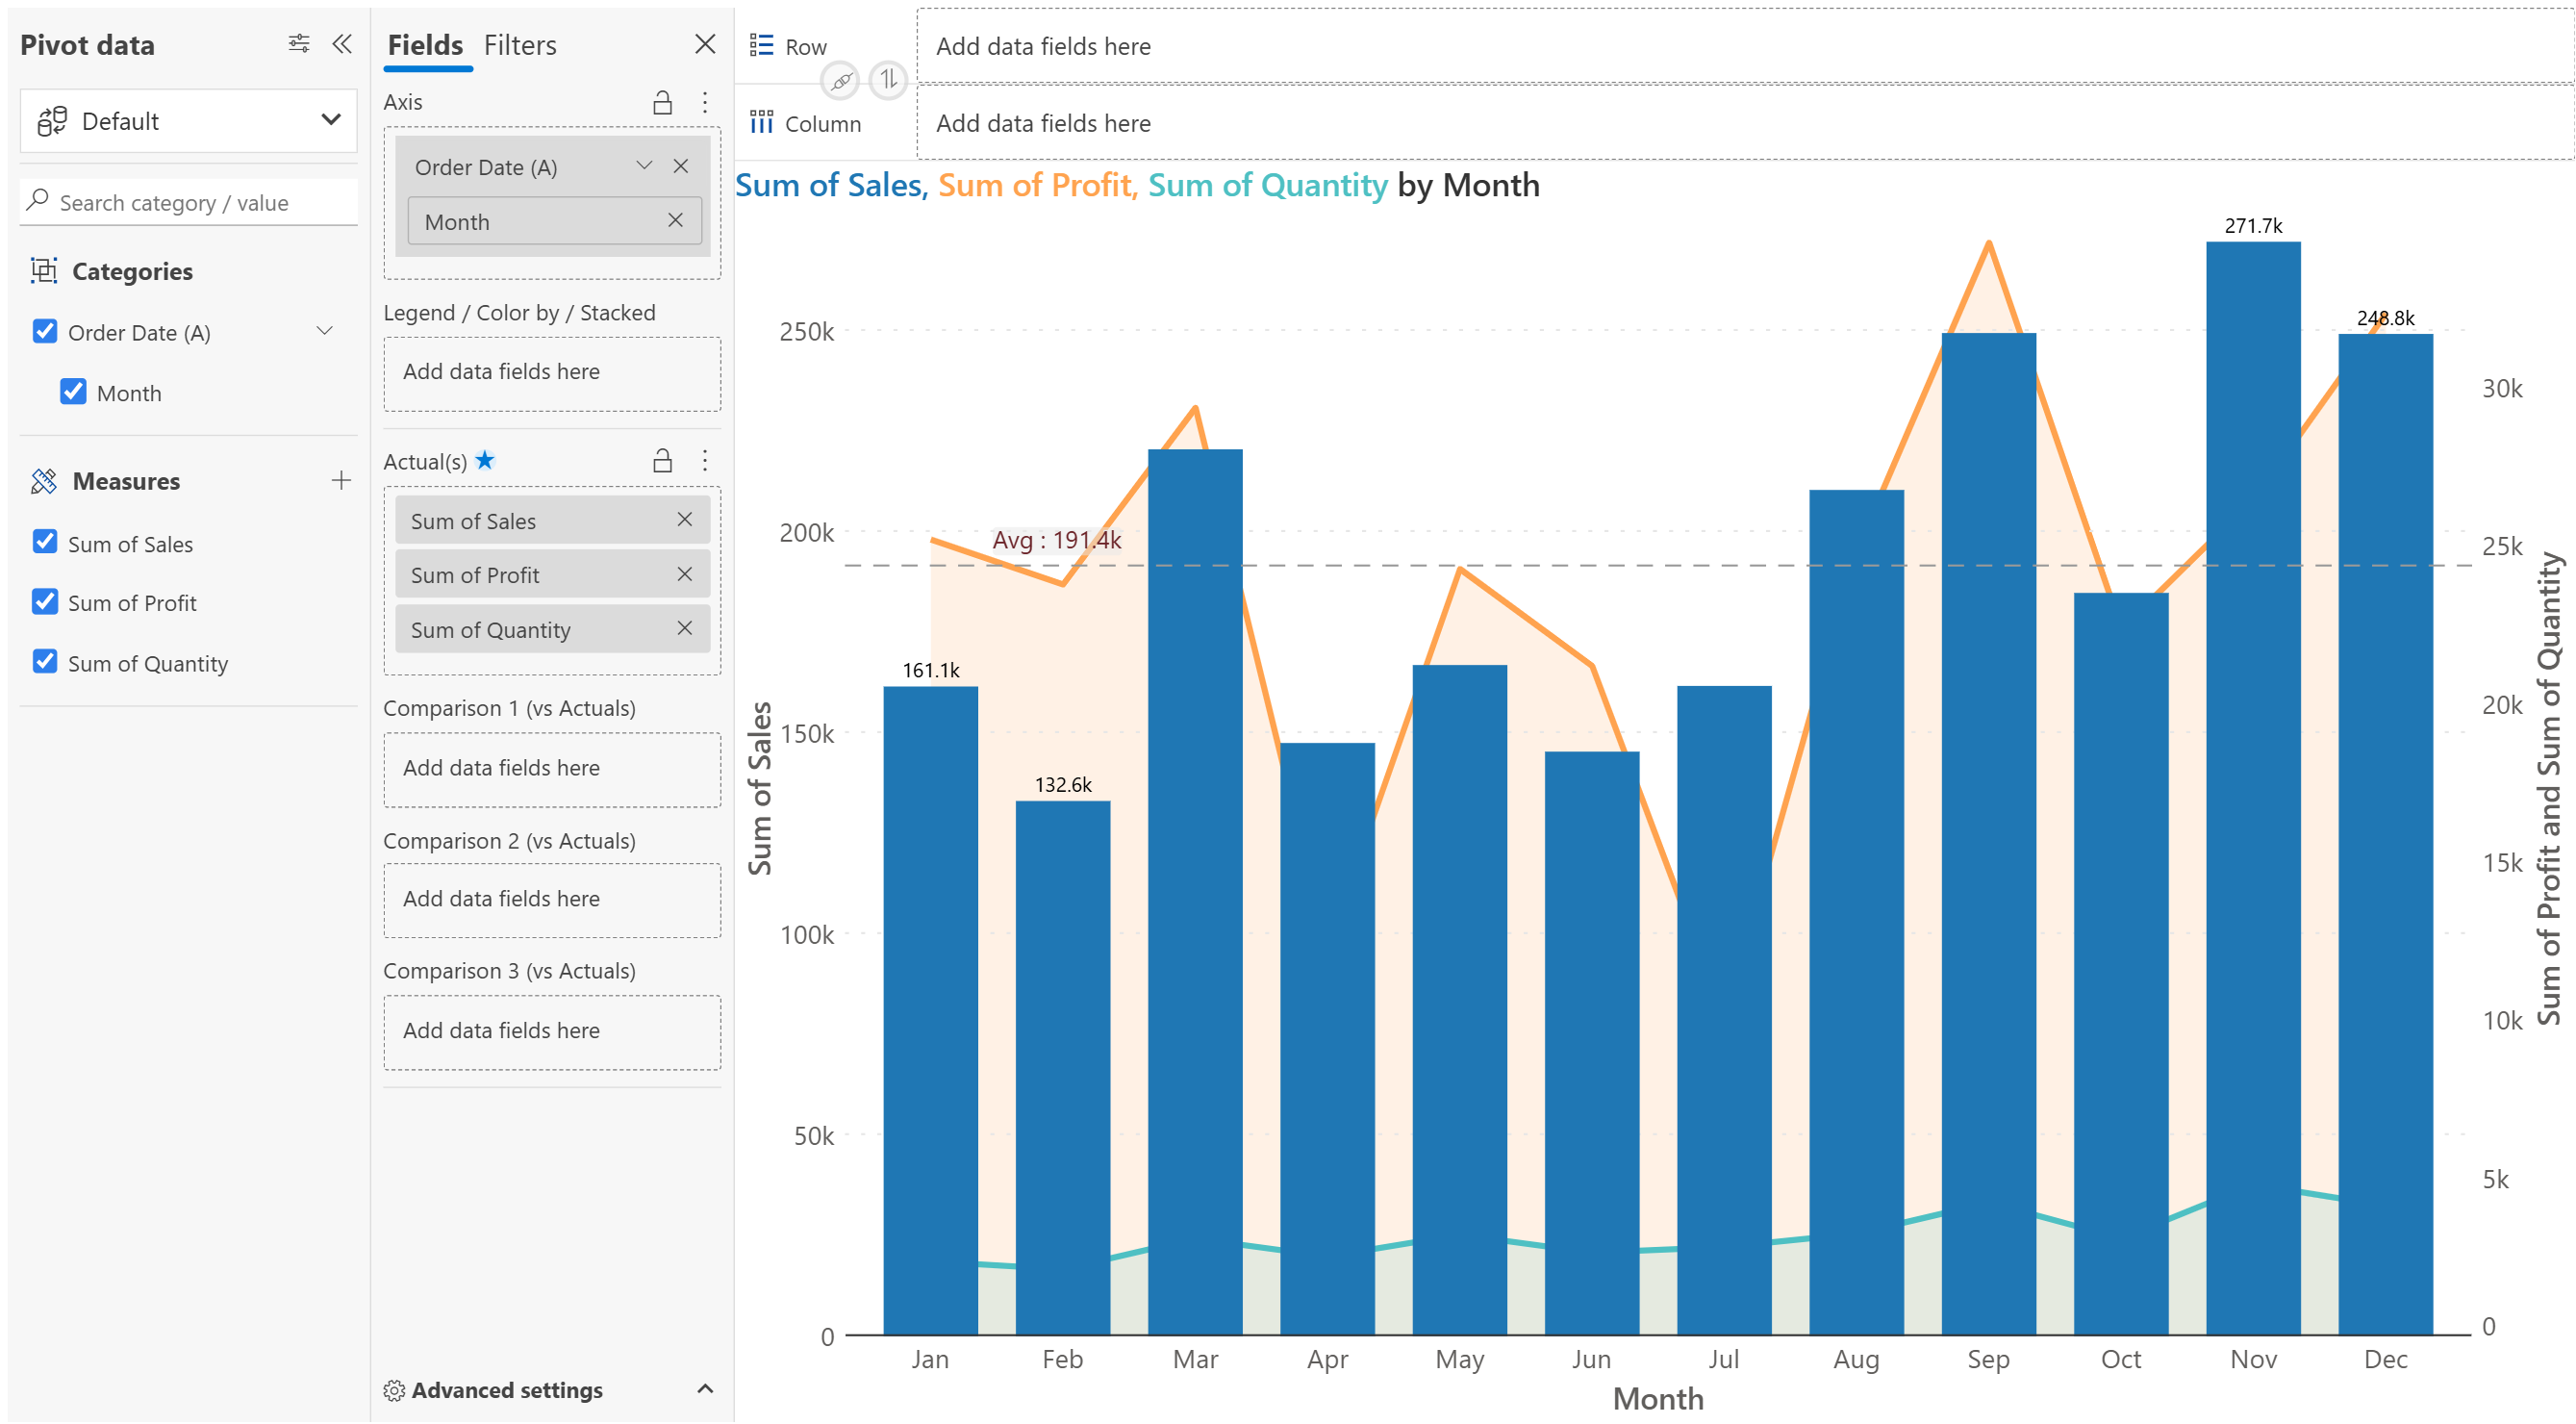Screen dimensions: 2576x1424
Task: Click the Axis lock icon
Action: click(662, 102)
